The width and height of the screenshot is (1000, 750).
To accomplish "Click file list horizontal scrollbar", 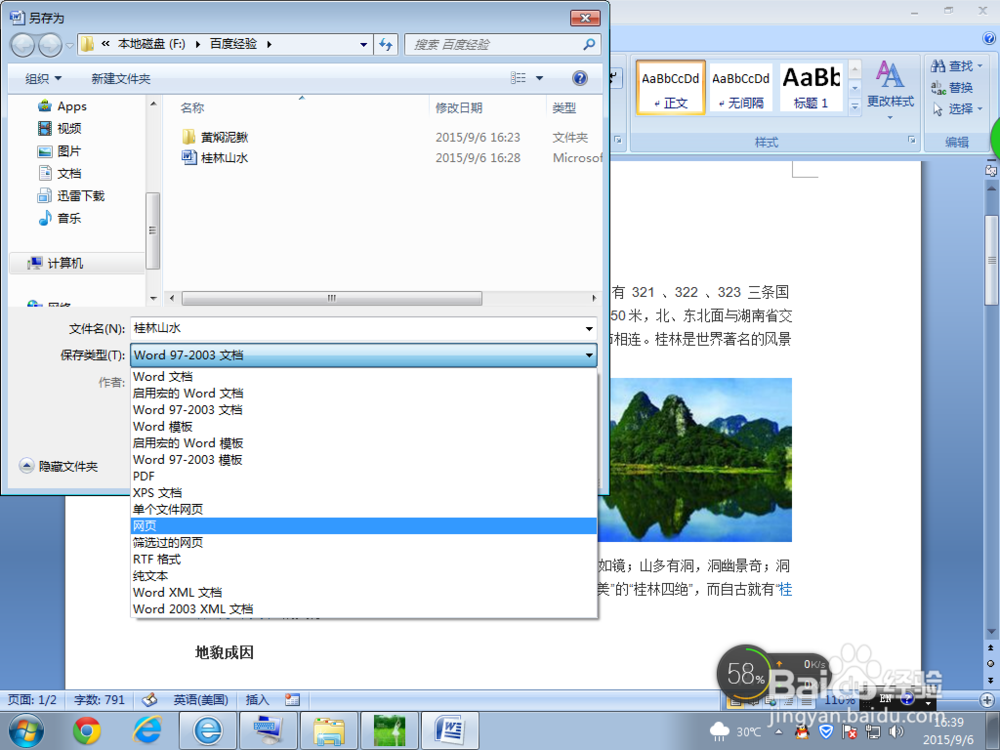I will (332, 298).
